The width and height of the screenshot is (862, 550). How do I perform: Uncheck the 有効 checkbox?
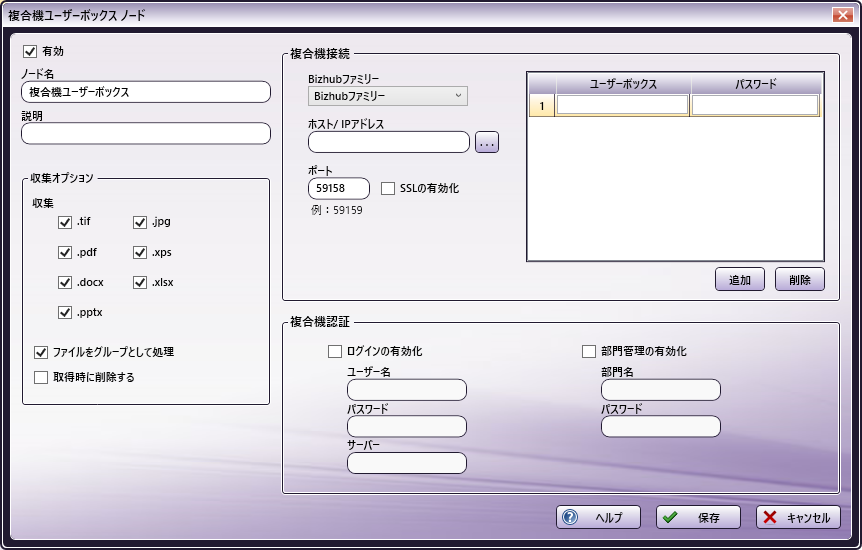[30, 52]
